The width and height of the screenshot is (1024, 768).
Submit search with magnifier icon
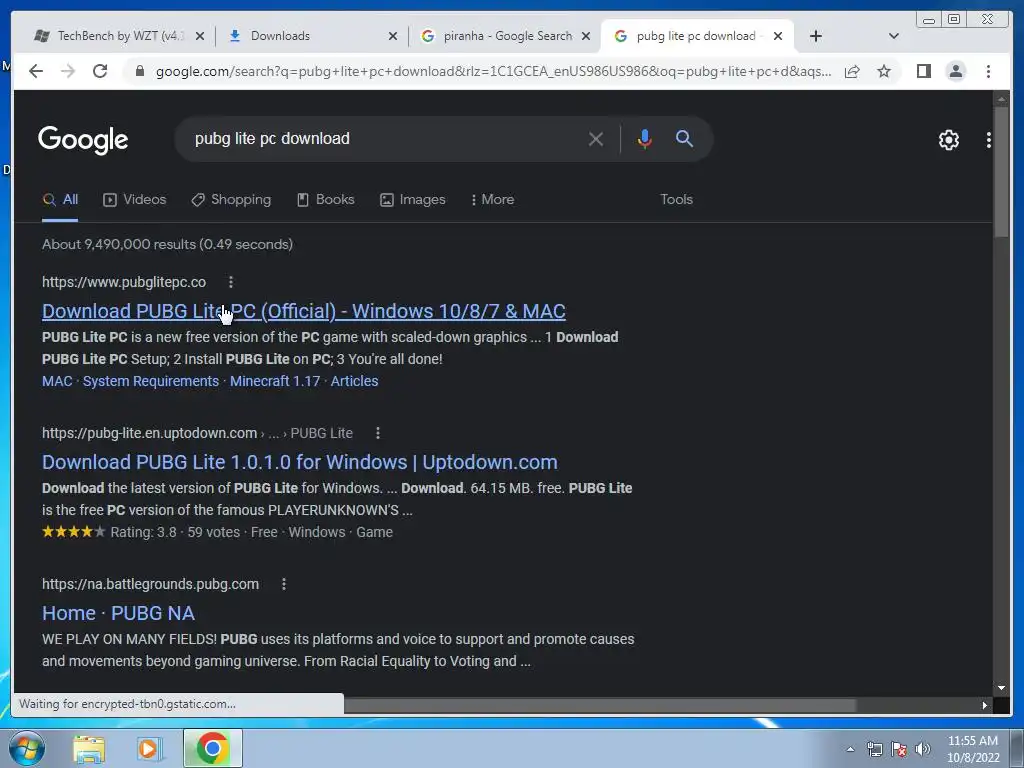(x=684, y=138)
